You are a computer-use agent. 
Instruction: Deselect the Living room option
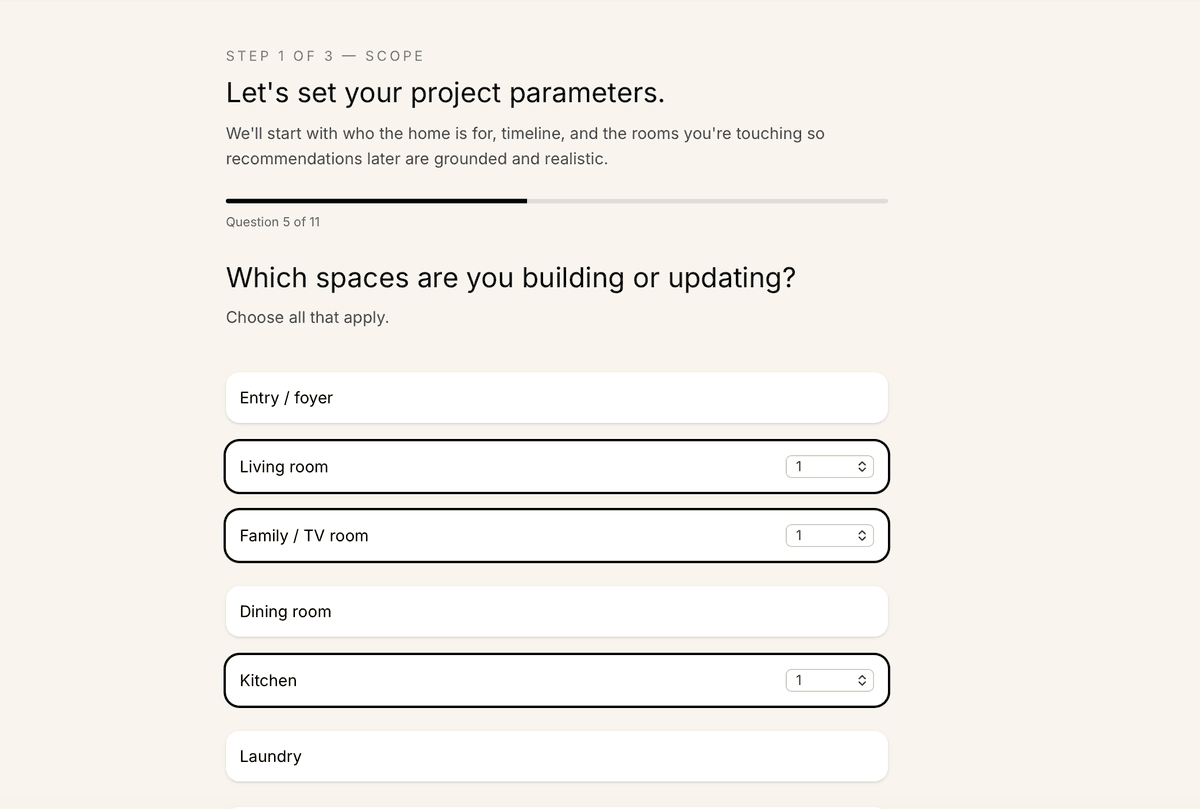coord(500,467)
